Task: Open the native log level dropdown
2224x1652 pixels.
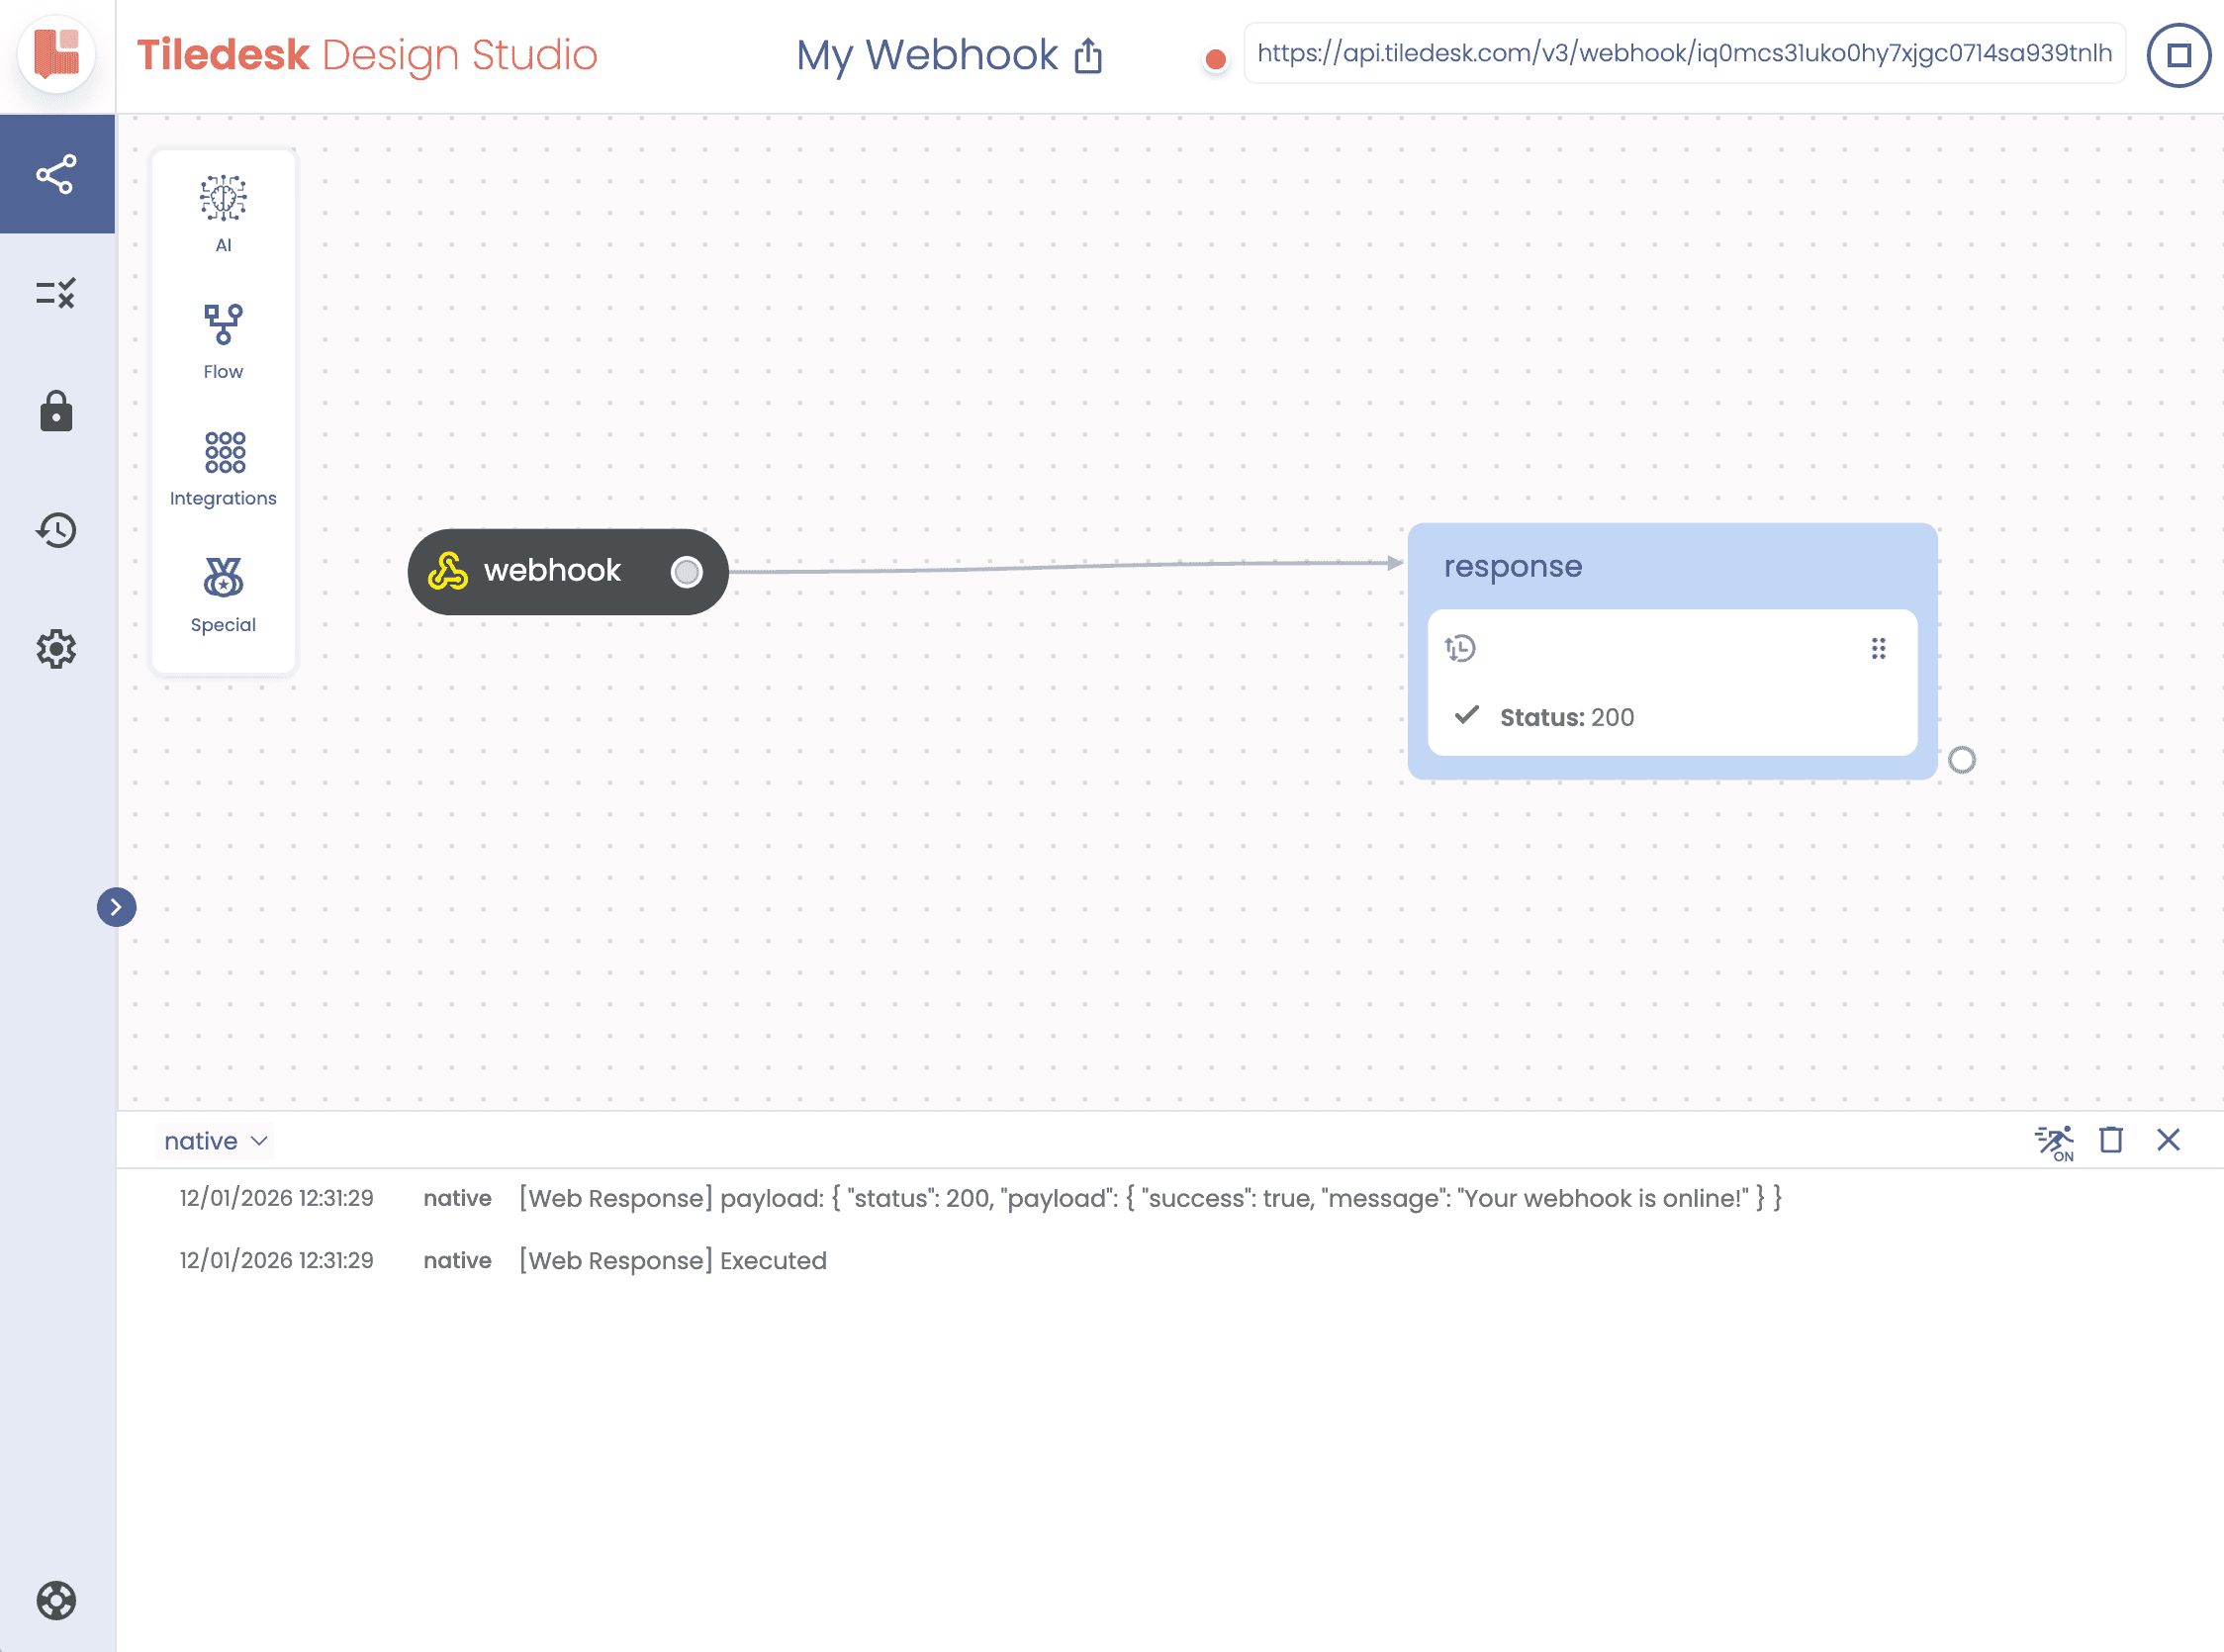Action: [215, 1141]
